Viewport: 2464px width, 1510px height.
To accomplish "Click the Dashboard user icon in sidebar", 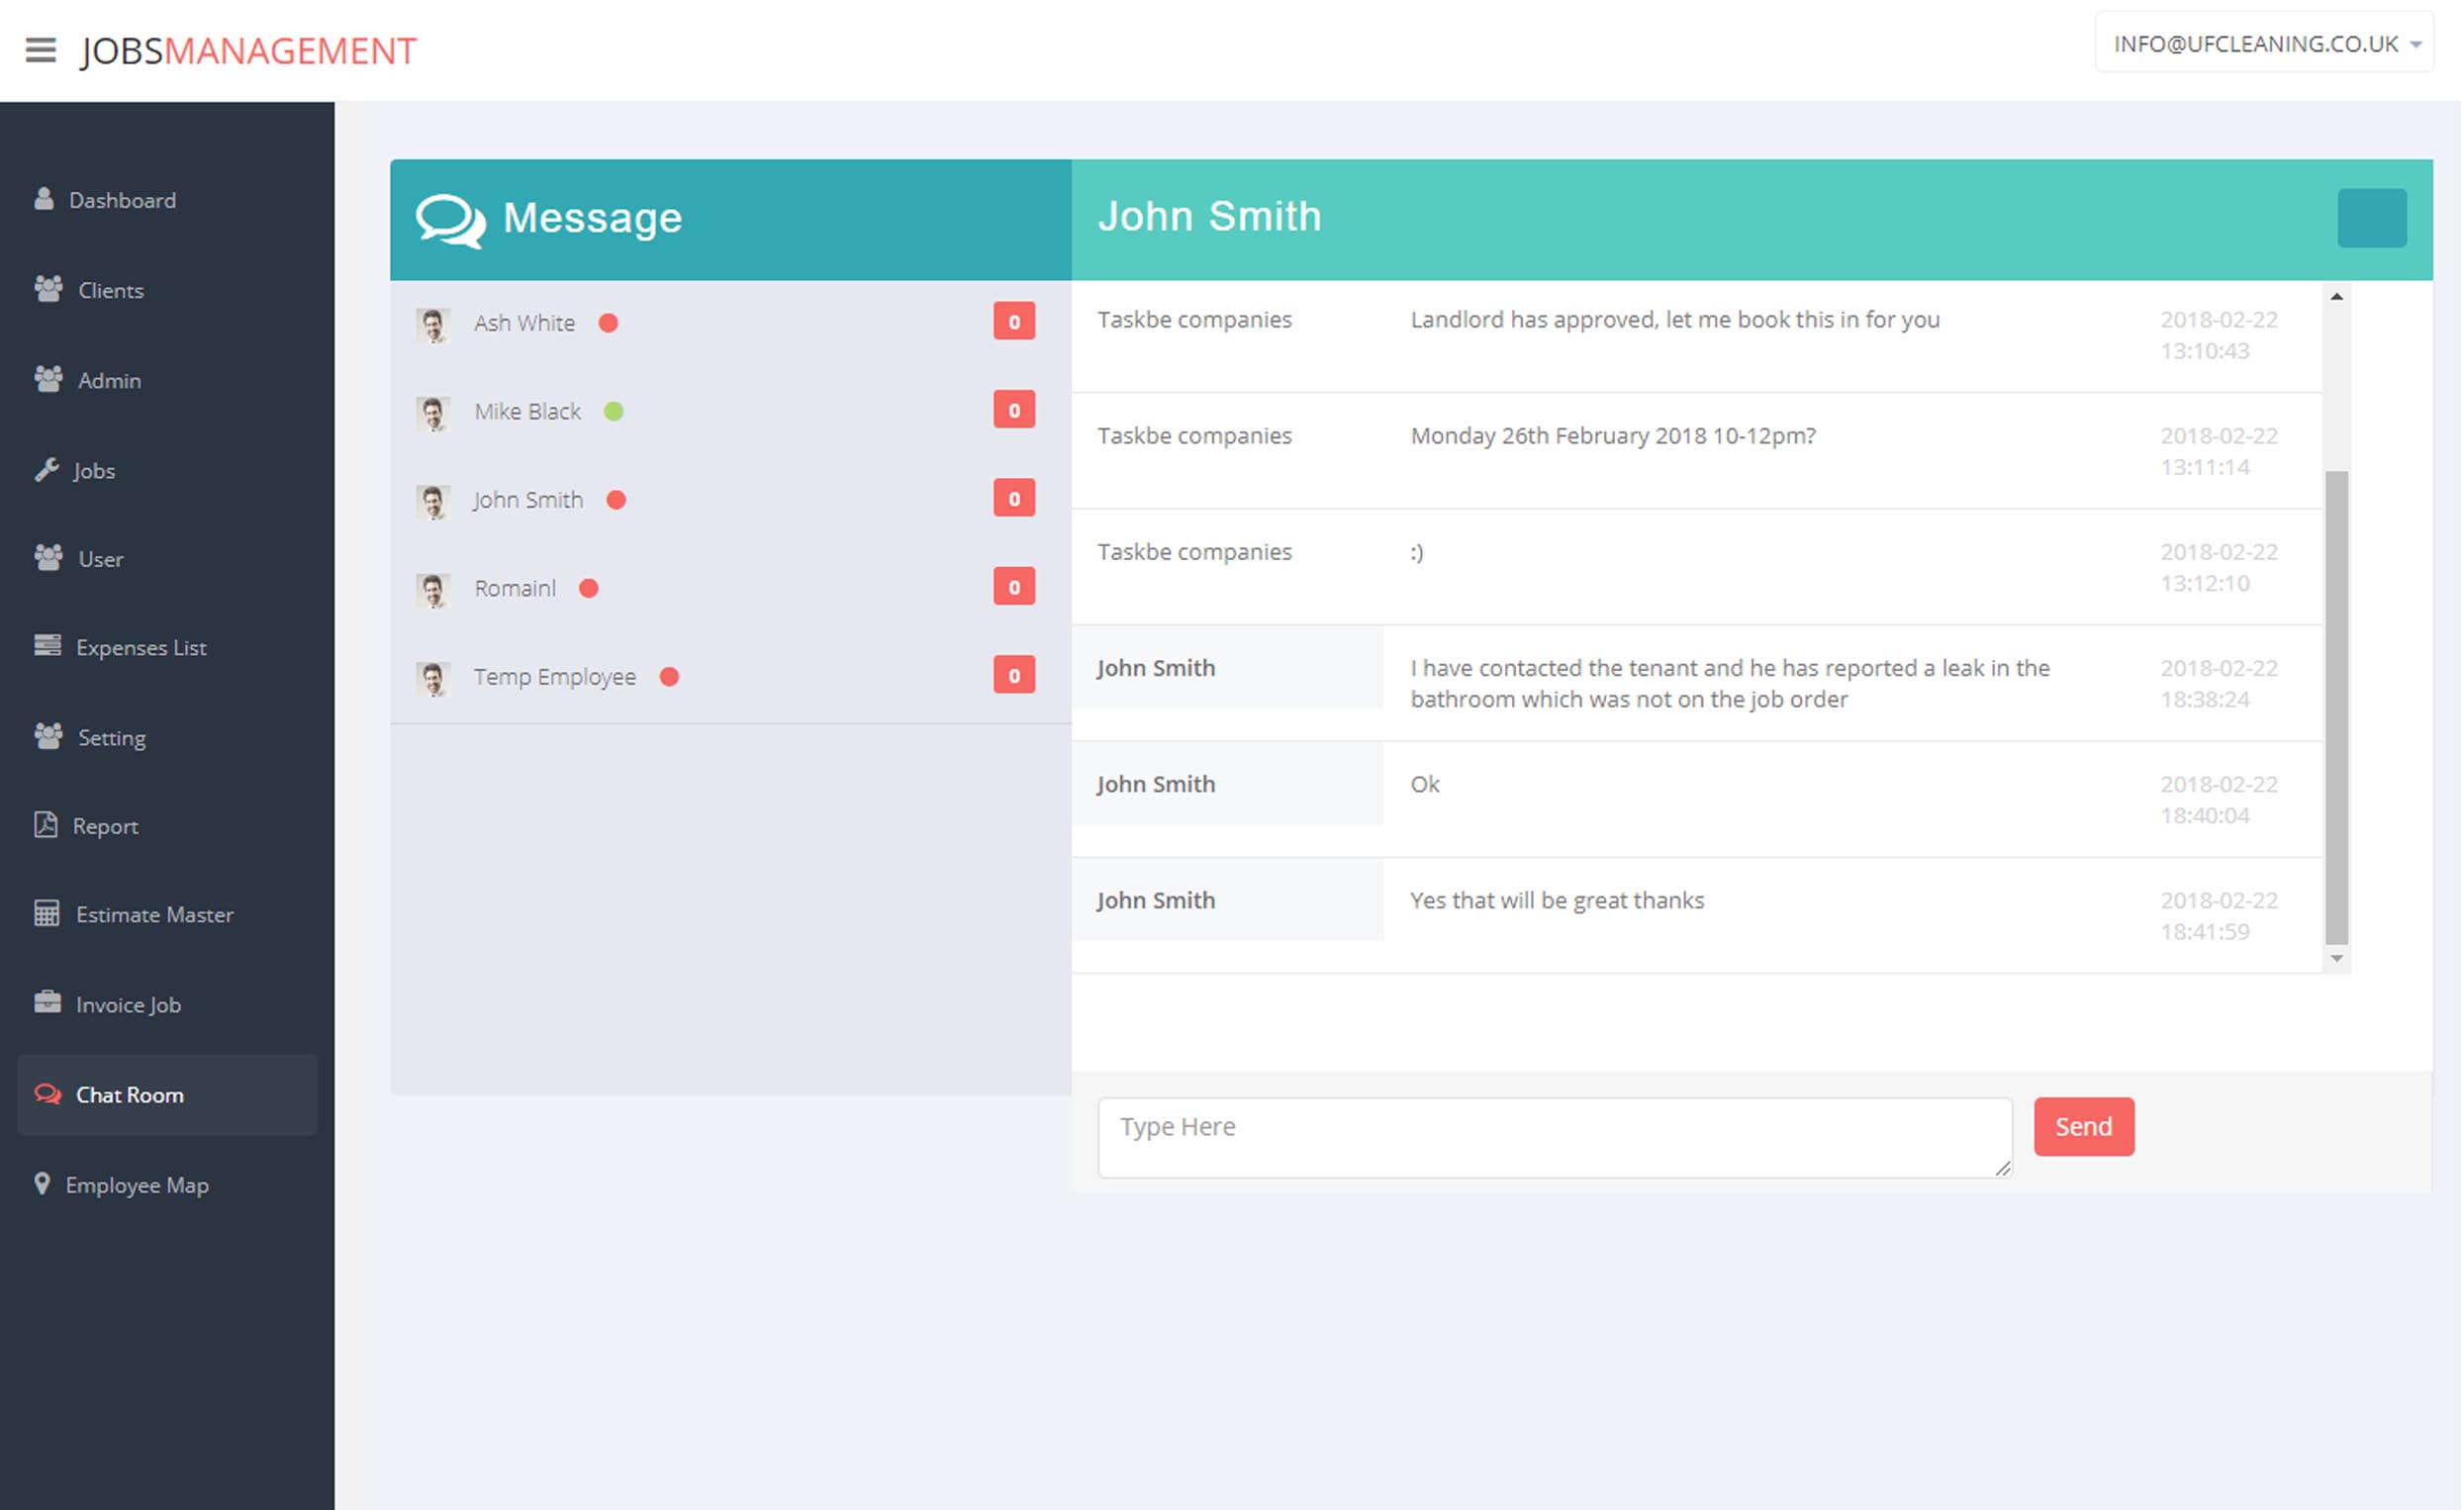I will point(44,199).
